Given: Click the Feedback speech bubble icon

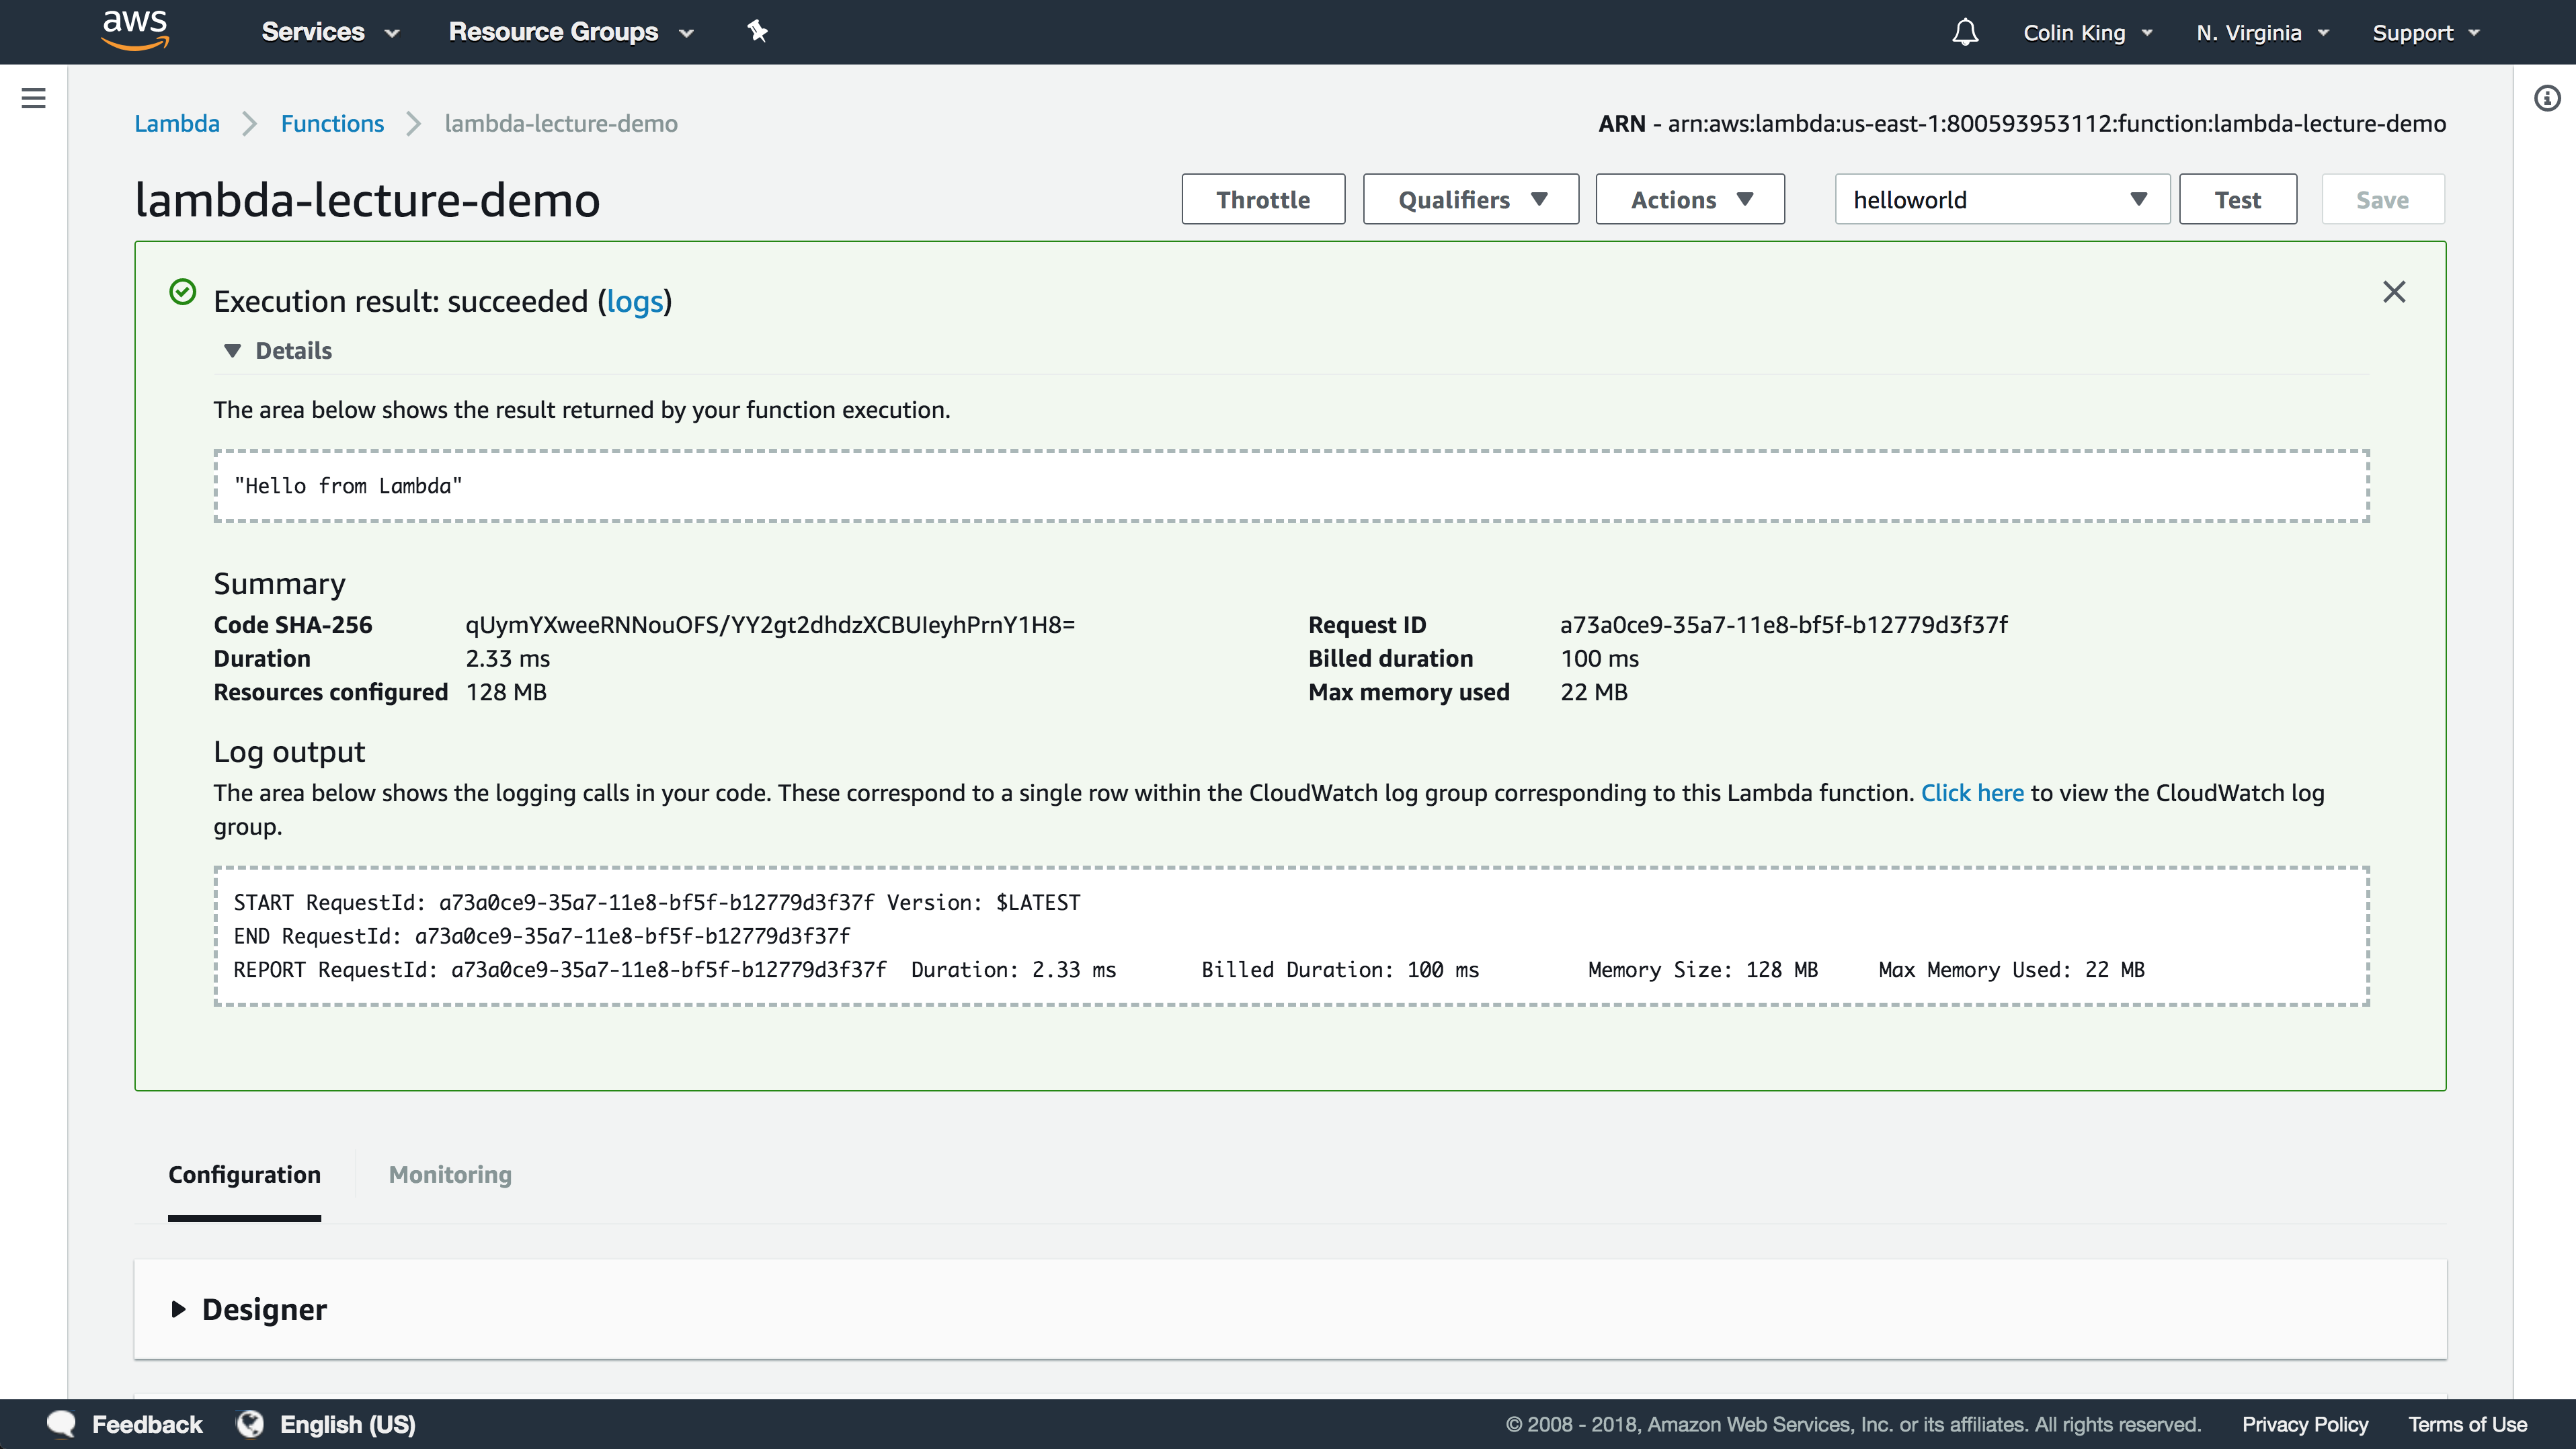Looking at the screenshot, I should (x=61, y=1424).
